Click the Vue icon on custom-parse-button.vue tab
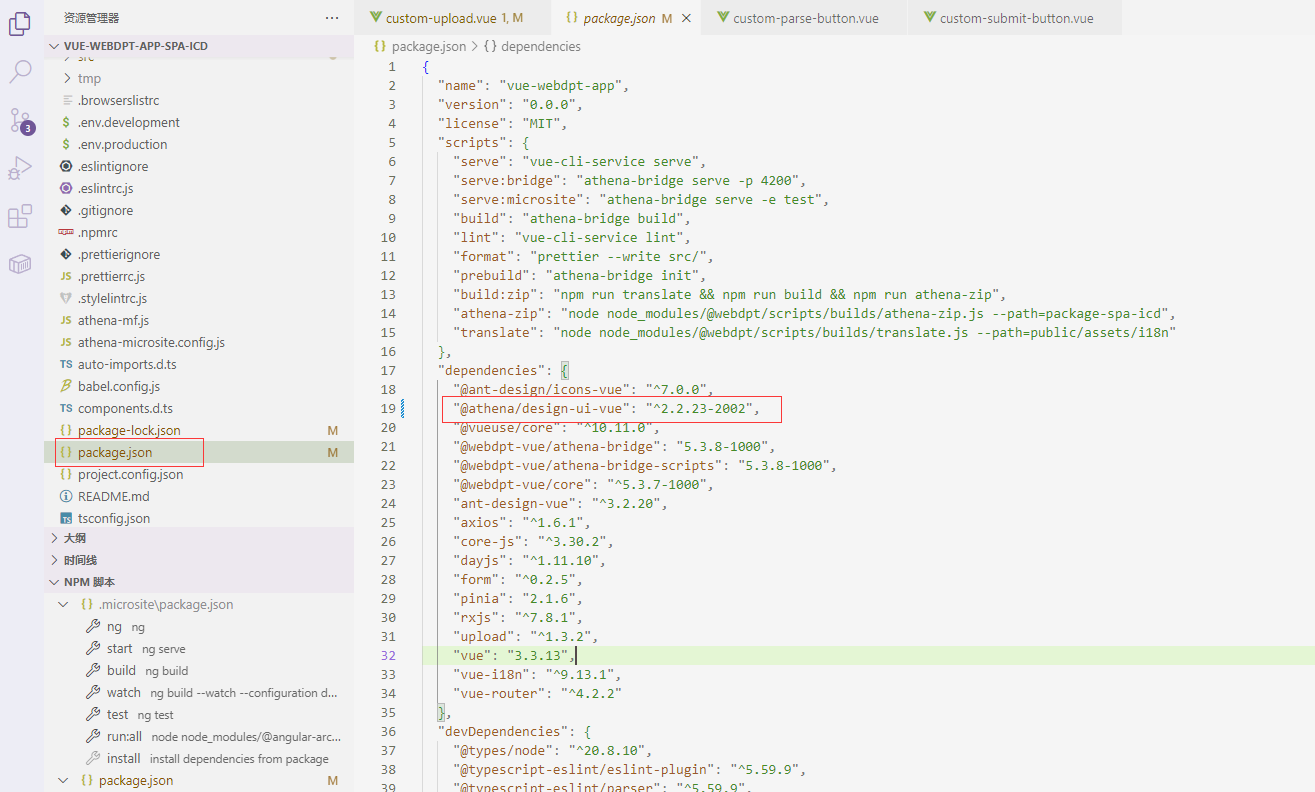The image size is (1315, 792). 722,18
